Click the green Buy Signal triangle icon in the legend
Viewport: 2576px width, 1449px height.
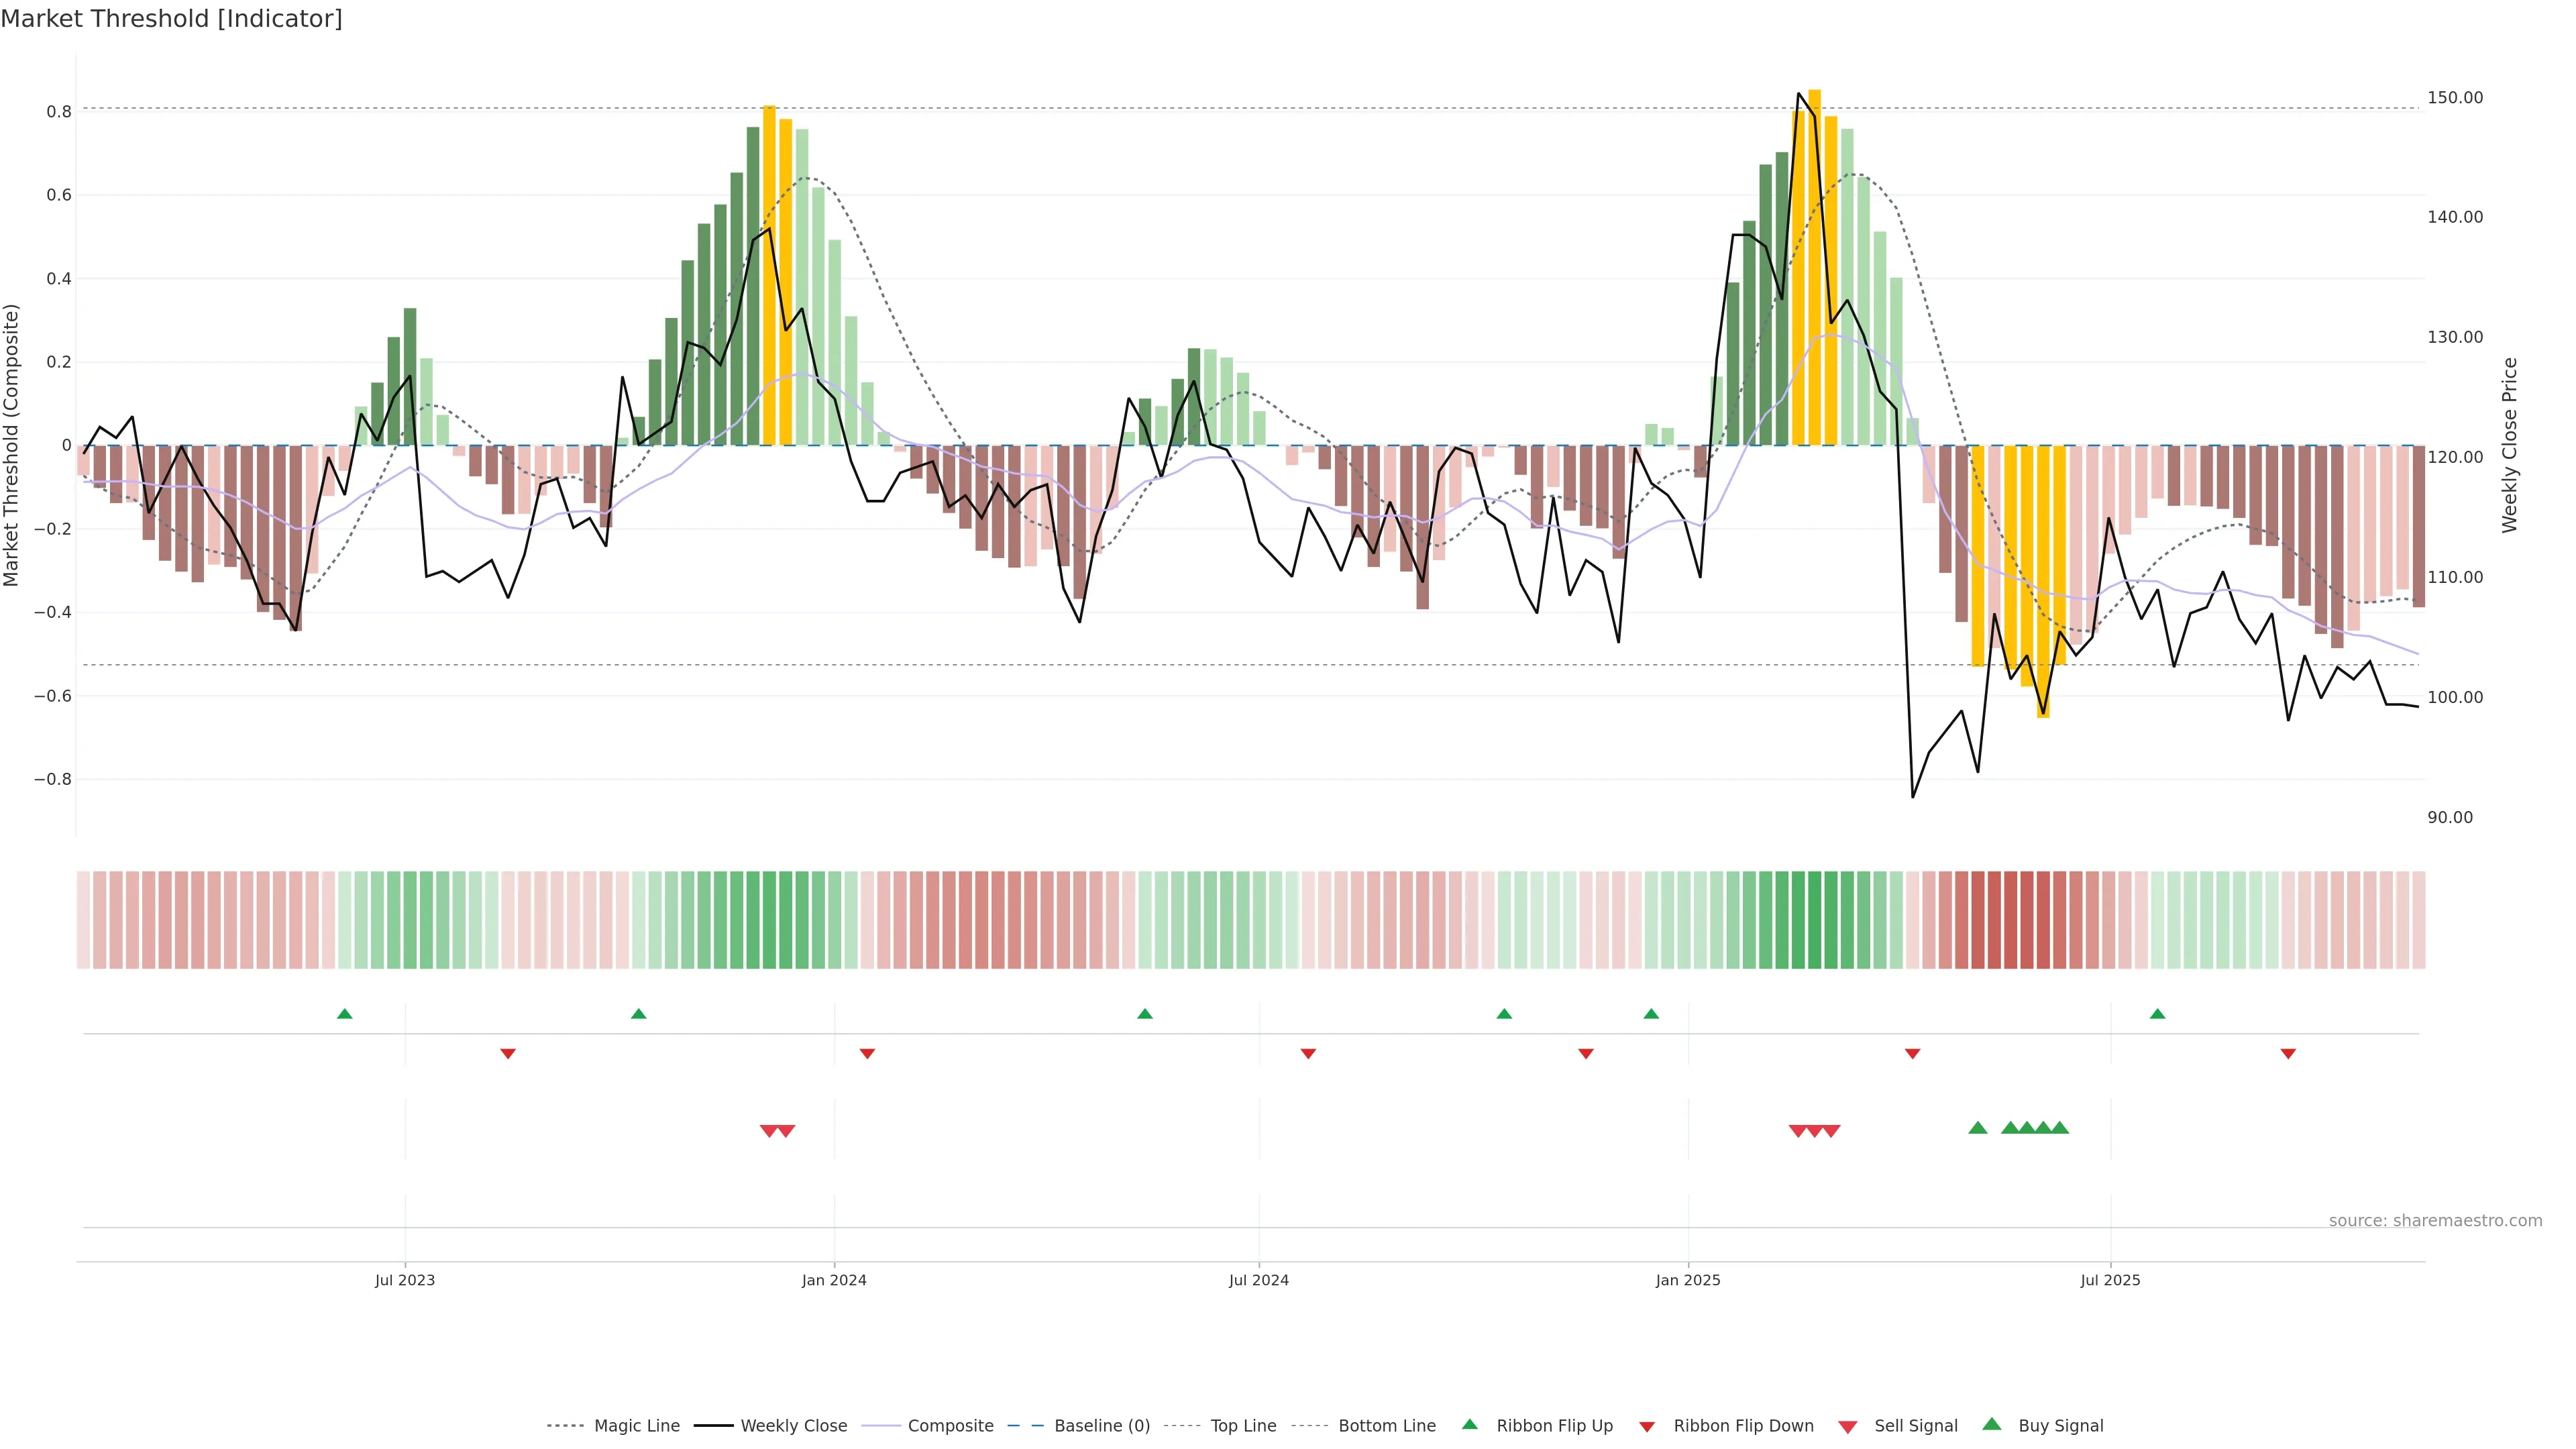[1991, 1424]
